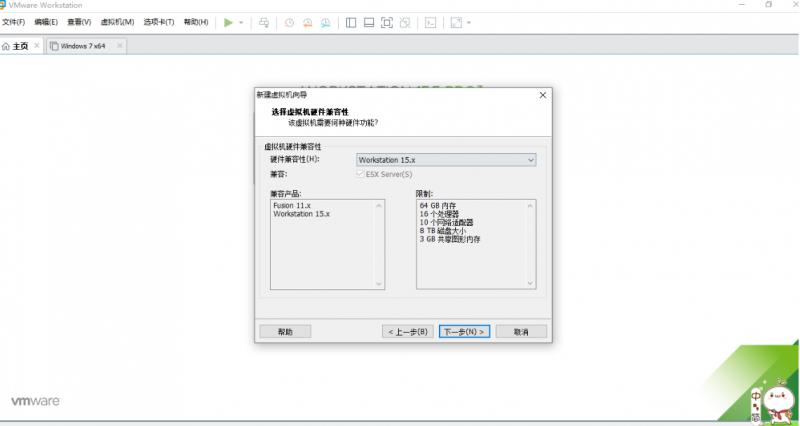Click the stretch guest display icon

point(456,22)
